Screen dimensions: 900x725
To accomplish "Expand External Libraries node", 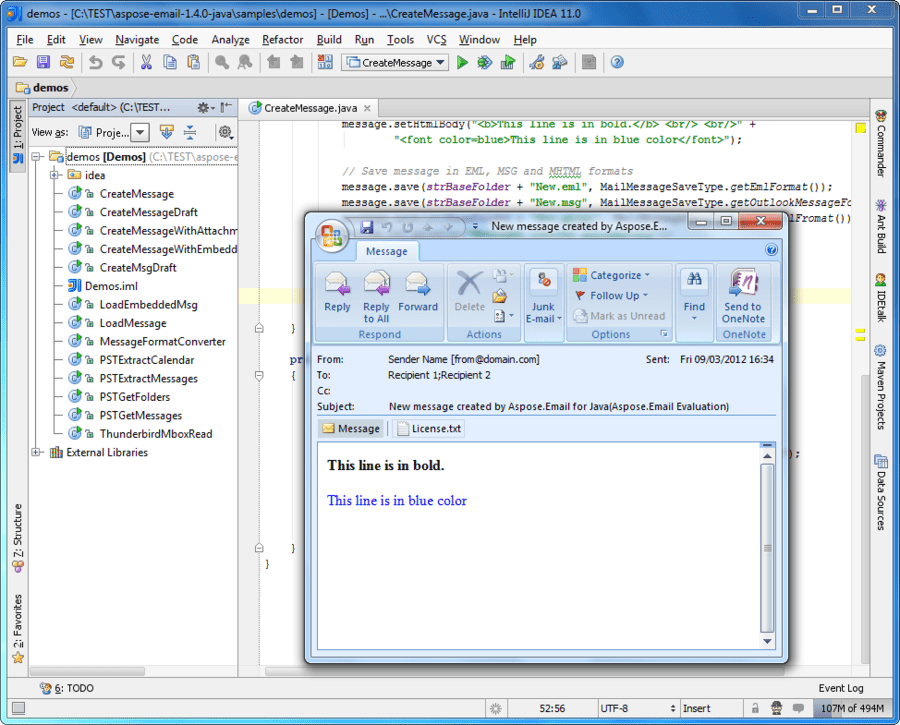I will (x=37, y=452).
